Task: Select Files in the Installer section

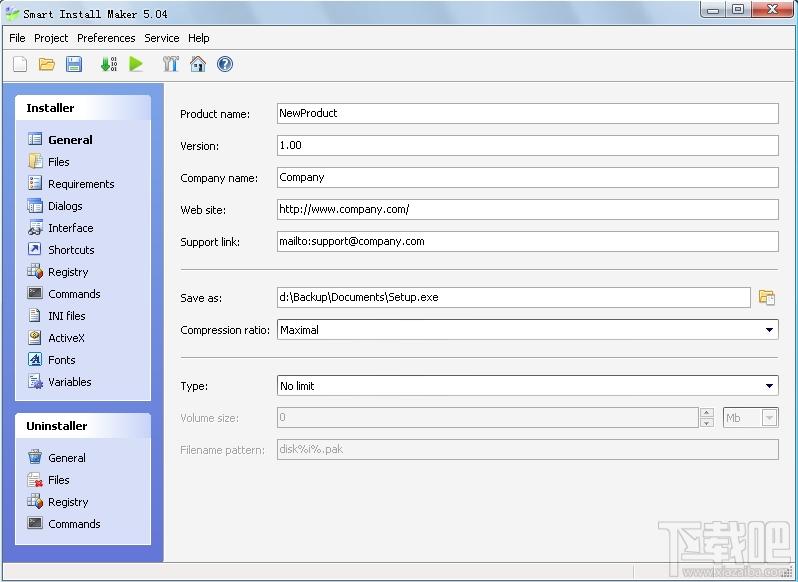Action: click(59, 162)
